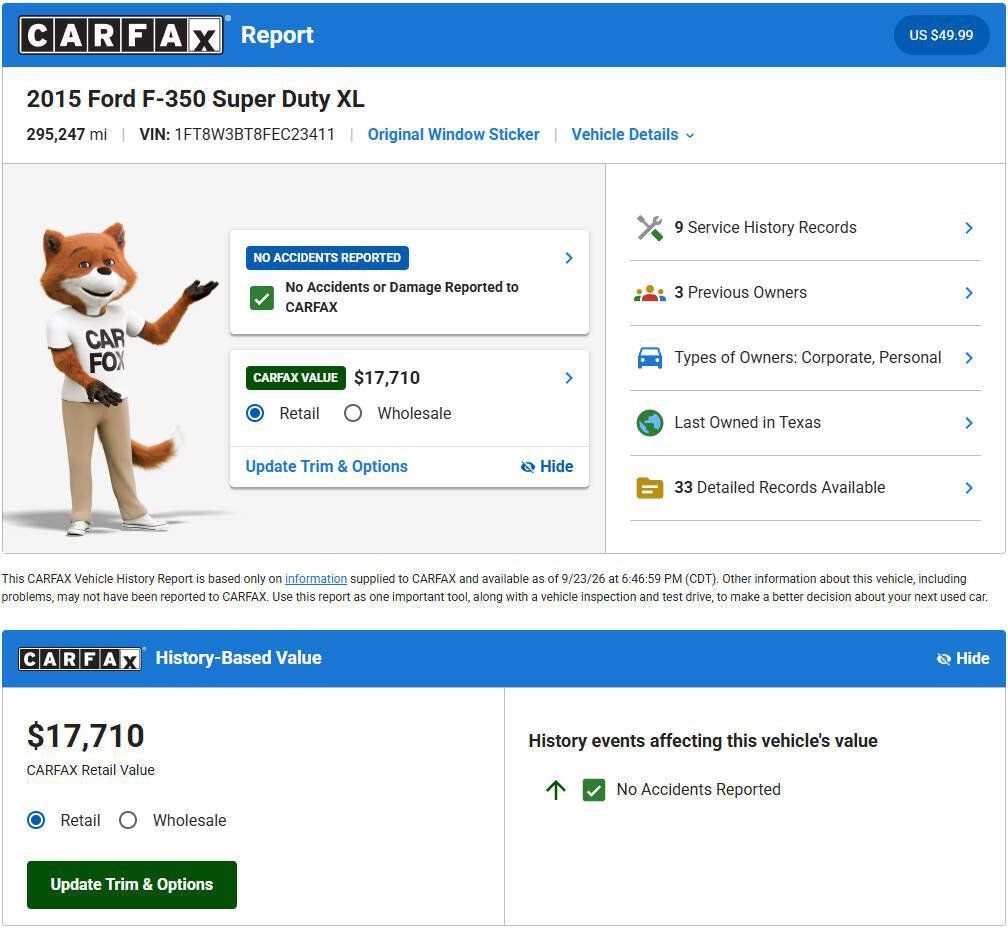
Task: Click the CARFAX VALUE green badge
Action: click(x=296, y=378)
